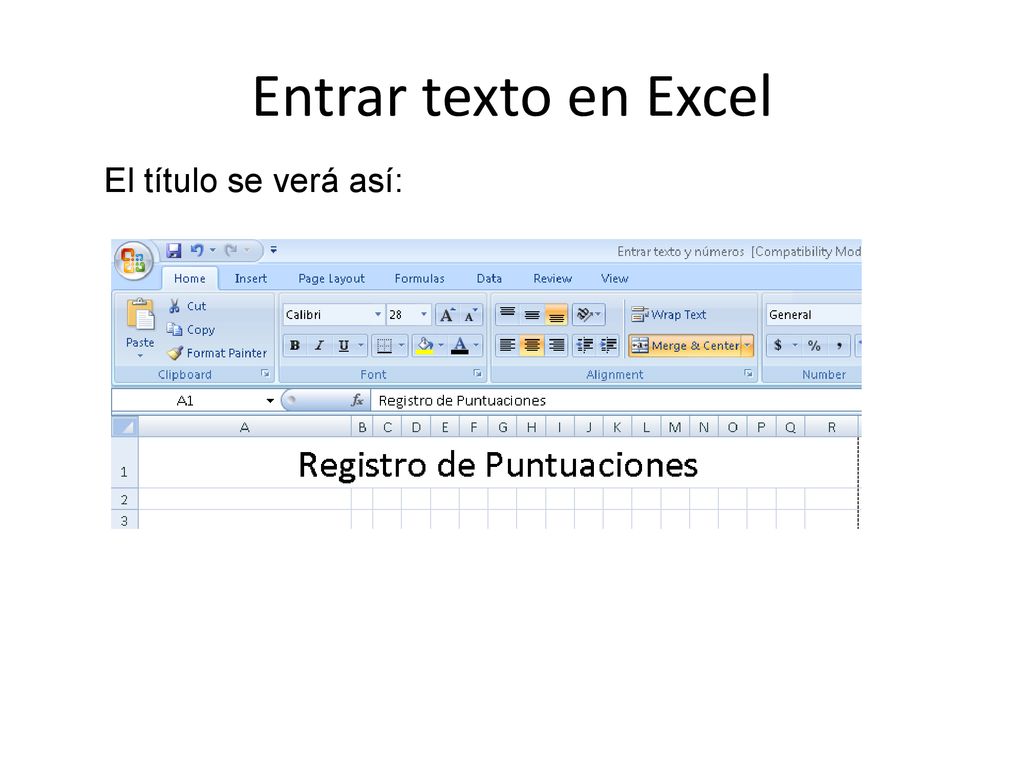Increase font size with Grow Font
Screen dimensions: 1024x768
click(447, 315)
